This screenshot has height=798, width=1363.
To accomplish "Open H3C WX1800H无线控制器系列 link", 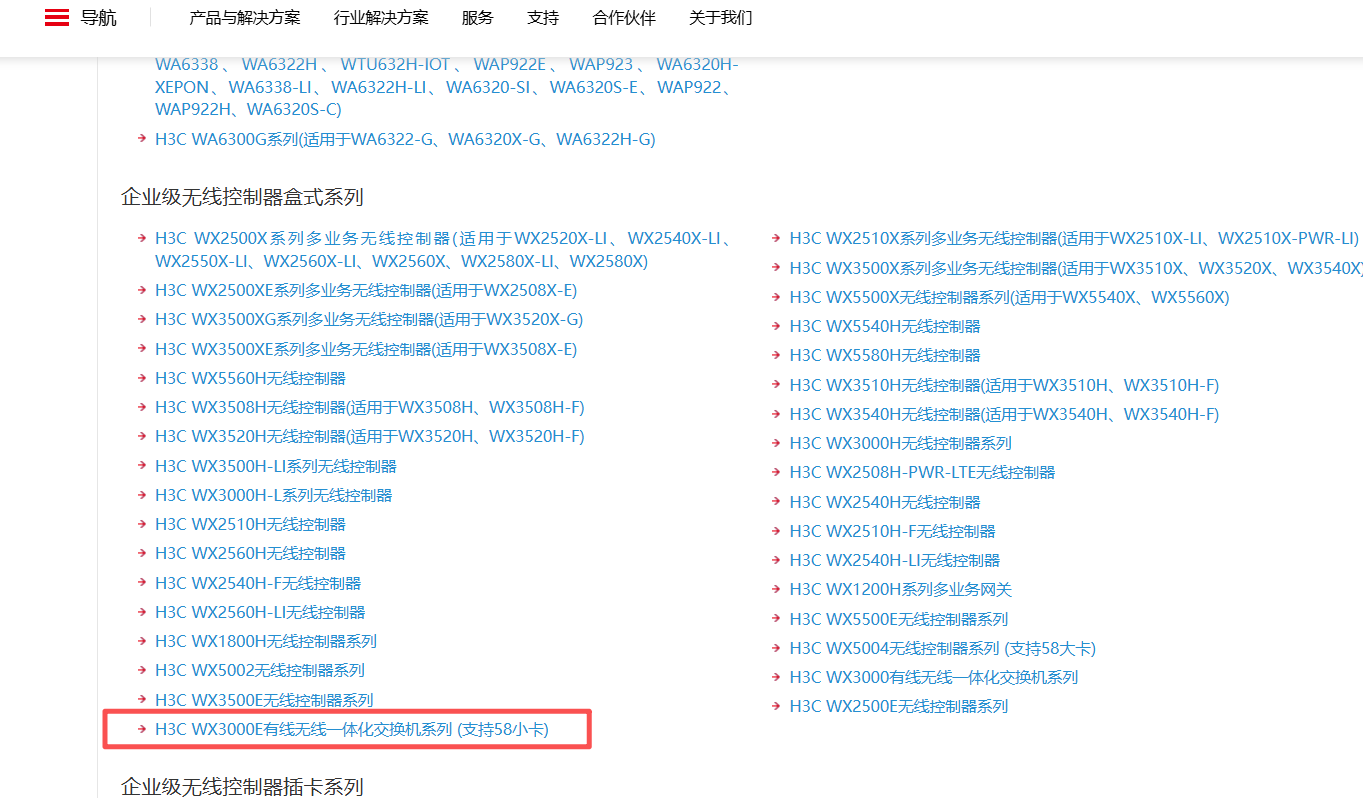I will click(265, 641).
